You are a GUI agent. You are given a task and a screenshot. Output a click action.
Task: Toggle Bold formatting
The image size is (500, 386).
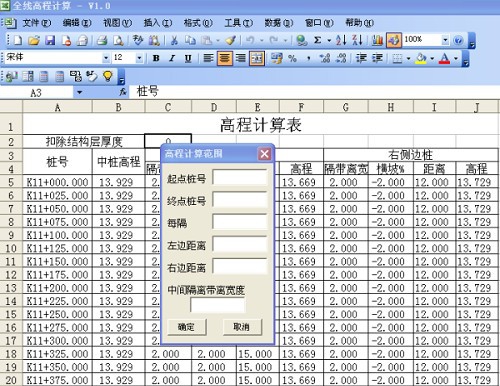pos(156,59)
